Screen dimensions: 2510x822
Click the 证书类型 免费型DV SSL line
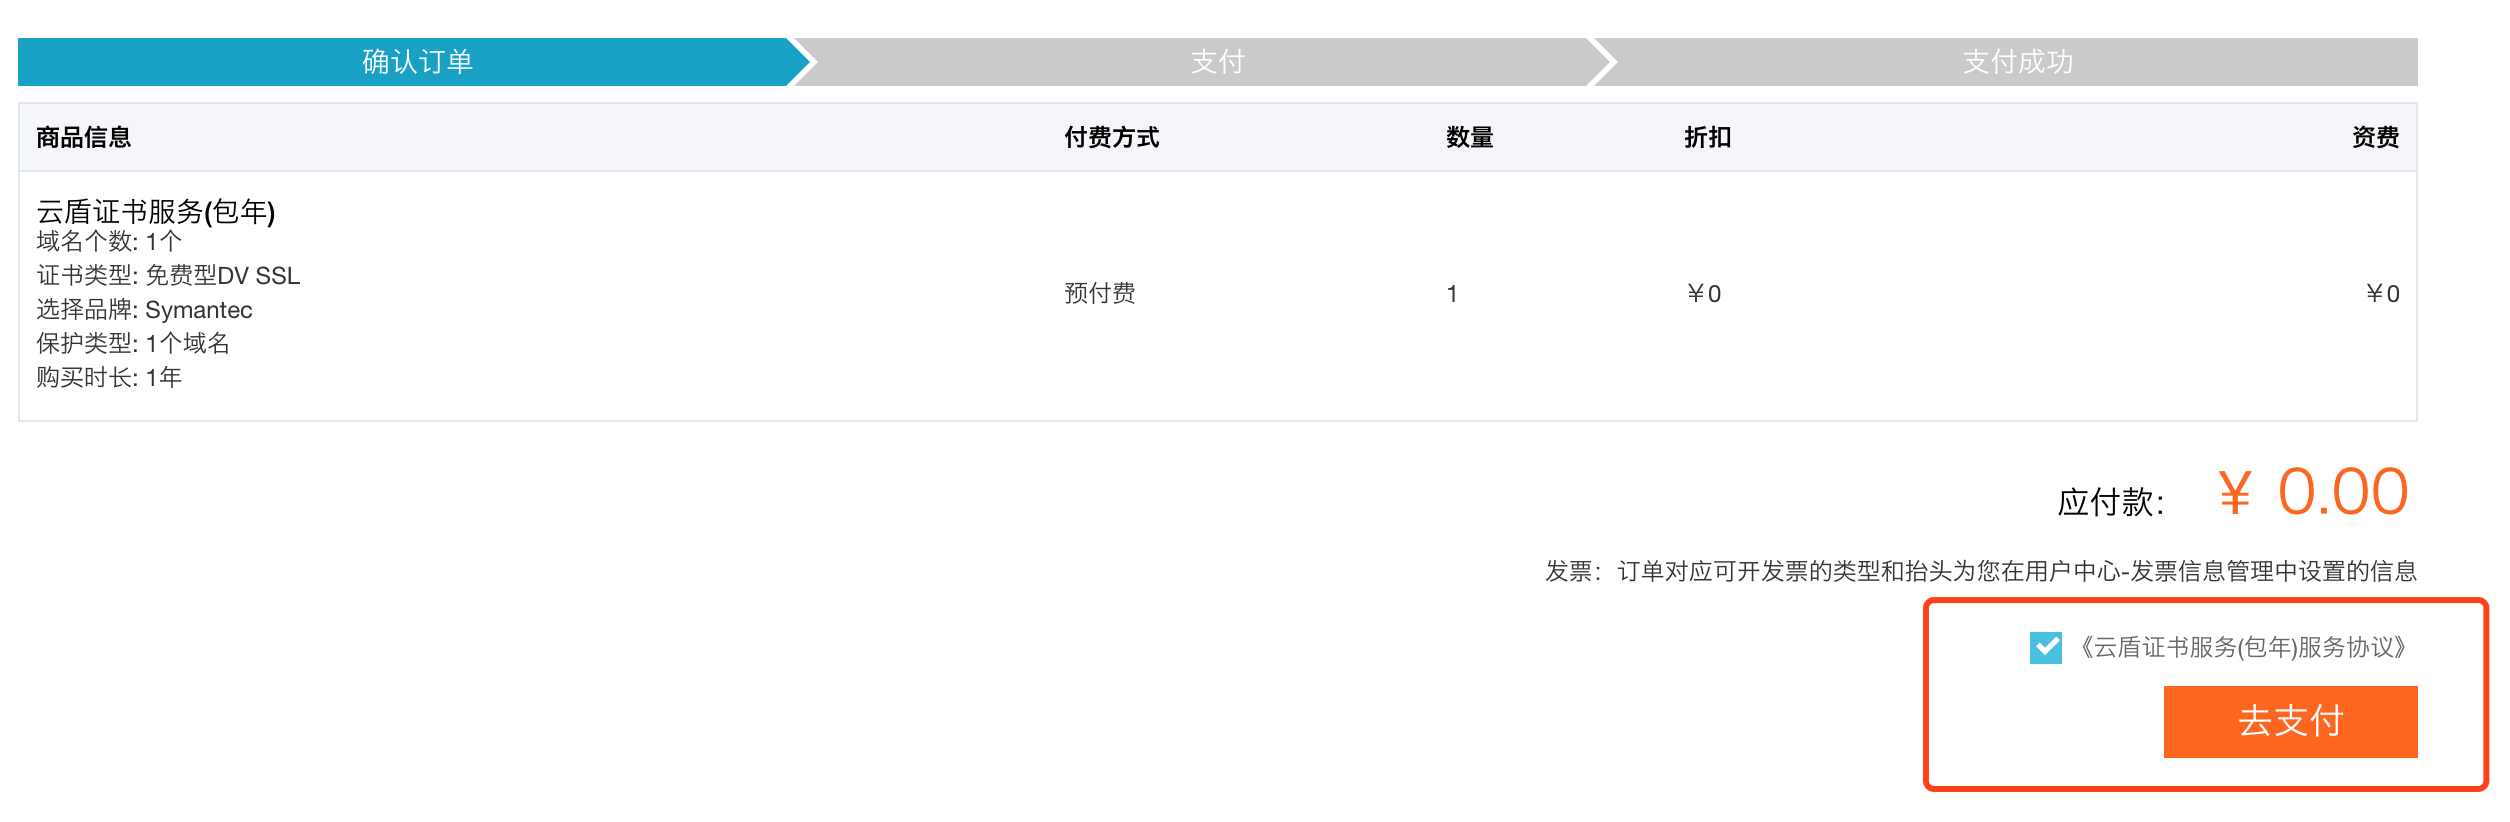pyautogui.click(x=168, y=276)
